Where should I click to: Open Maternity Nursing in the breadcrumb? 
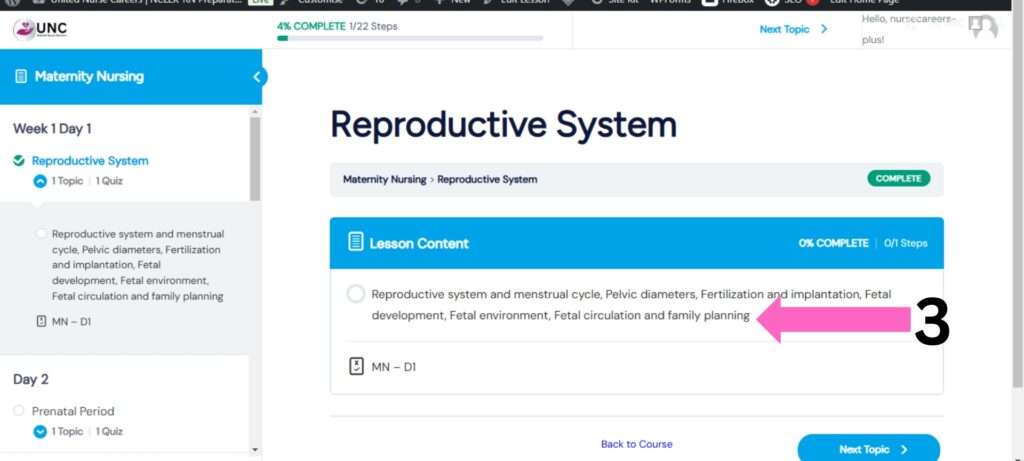pos(383,180)
